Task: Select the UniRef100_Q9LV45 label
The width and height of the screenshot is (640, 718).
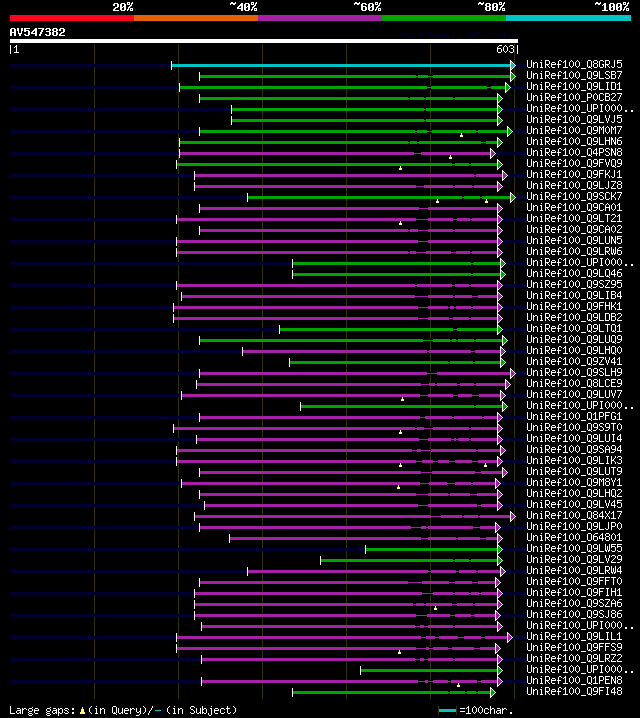Action: point(574,504)
